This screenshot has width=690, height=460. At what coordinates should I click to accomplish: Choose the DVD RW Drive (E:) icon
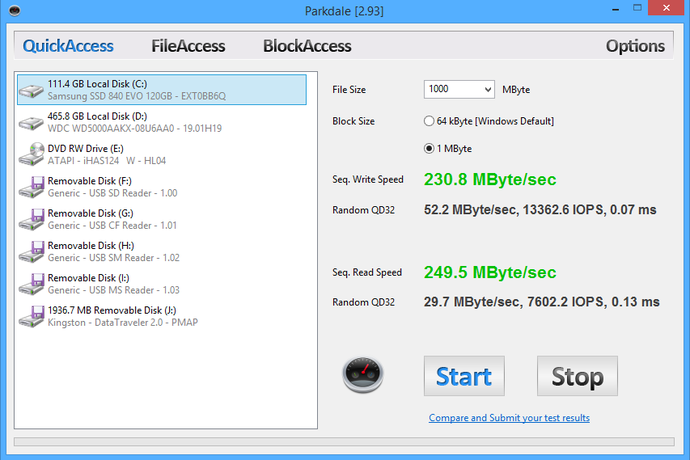(32, 154)
